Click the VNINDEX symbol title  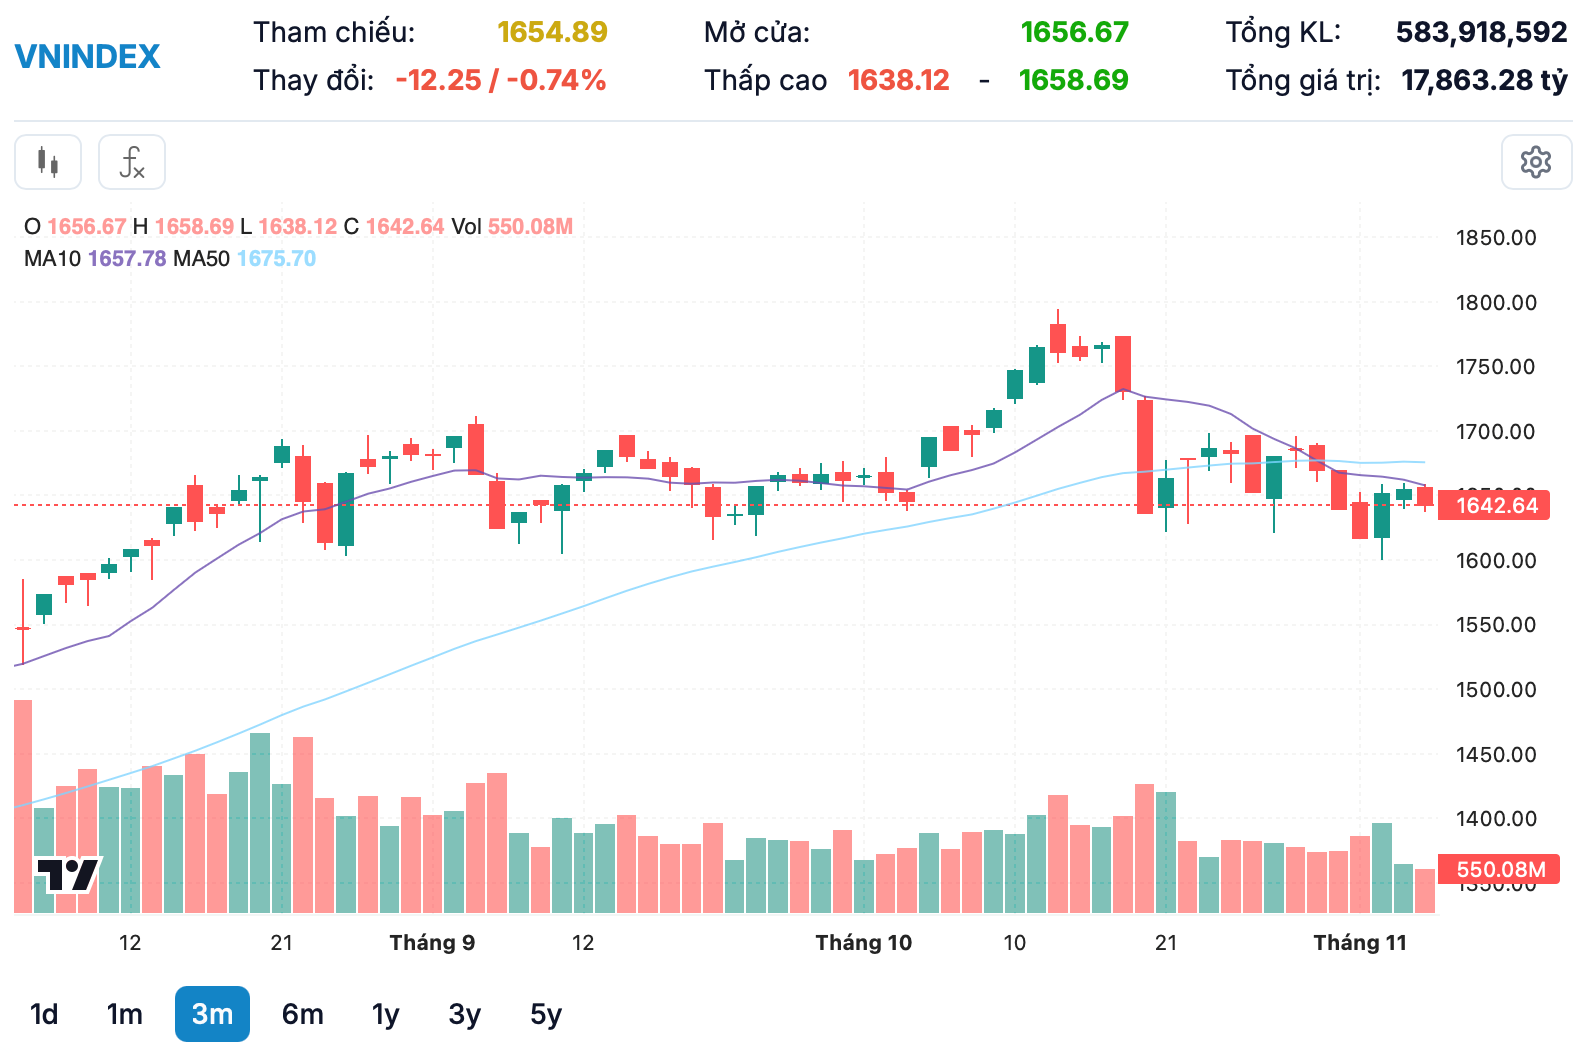88,56
